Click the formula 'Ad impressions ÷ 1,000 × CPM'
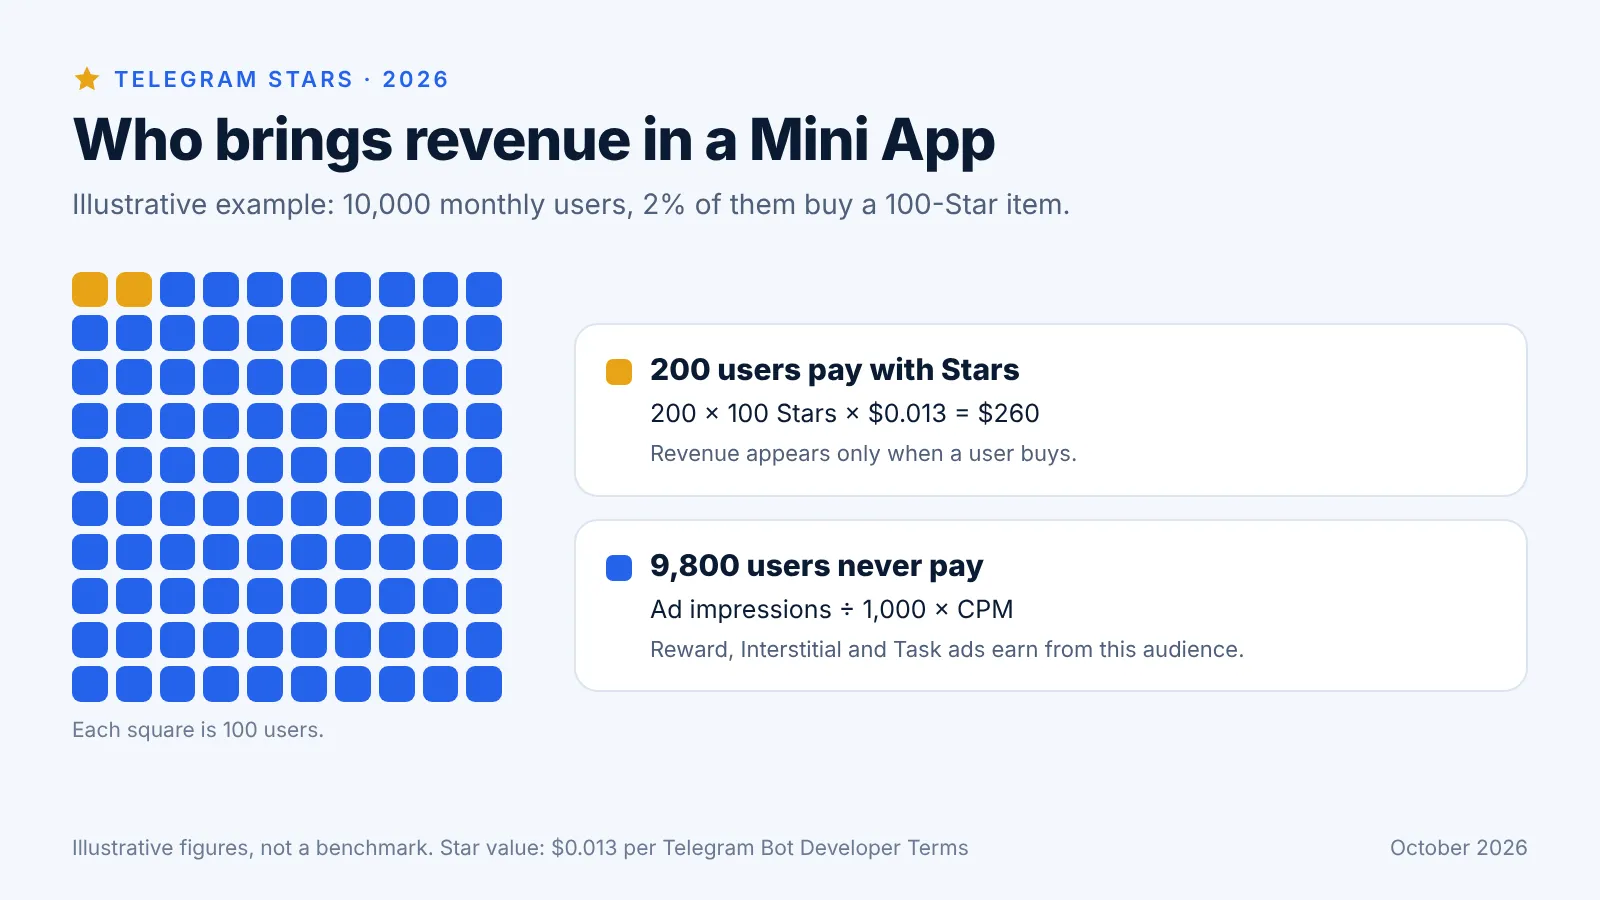 [x=832, y=609]
